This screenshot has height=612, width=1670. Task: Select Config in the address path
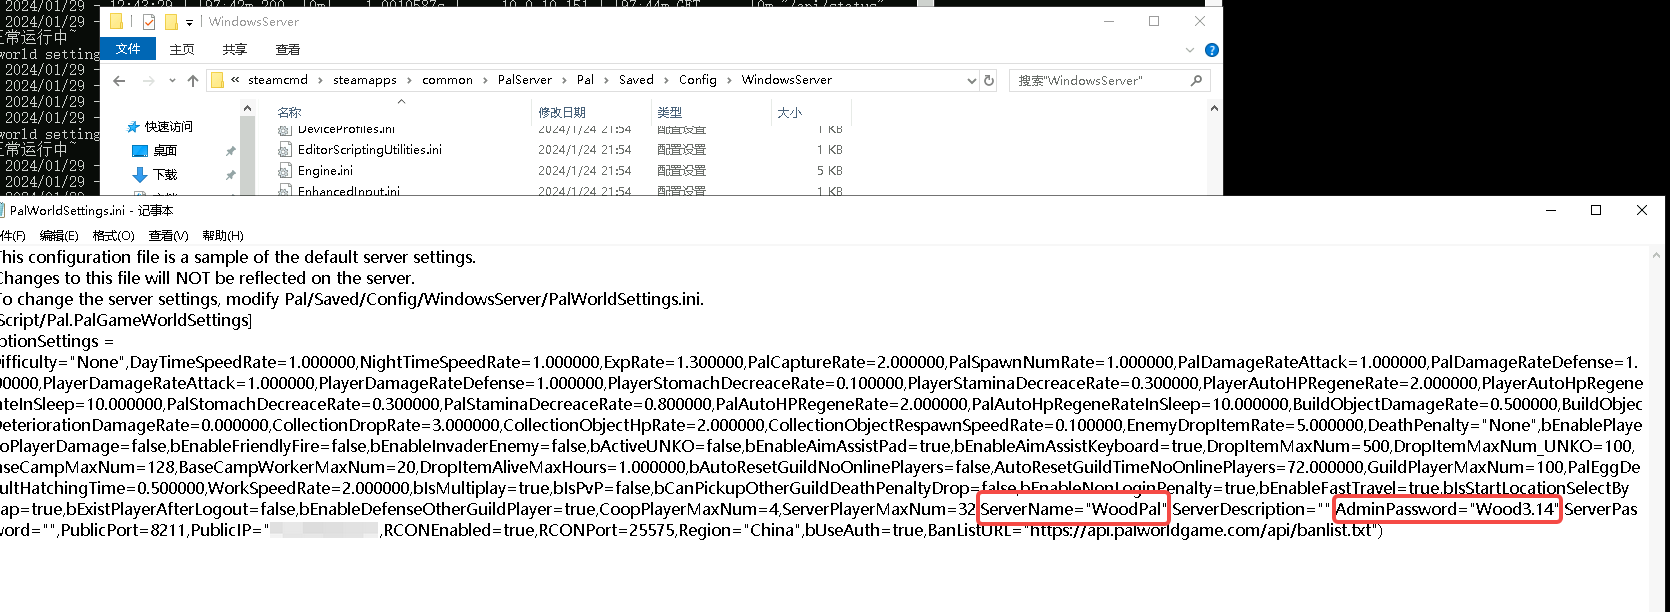[x=698, y=80]
